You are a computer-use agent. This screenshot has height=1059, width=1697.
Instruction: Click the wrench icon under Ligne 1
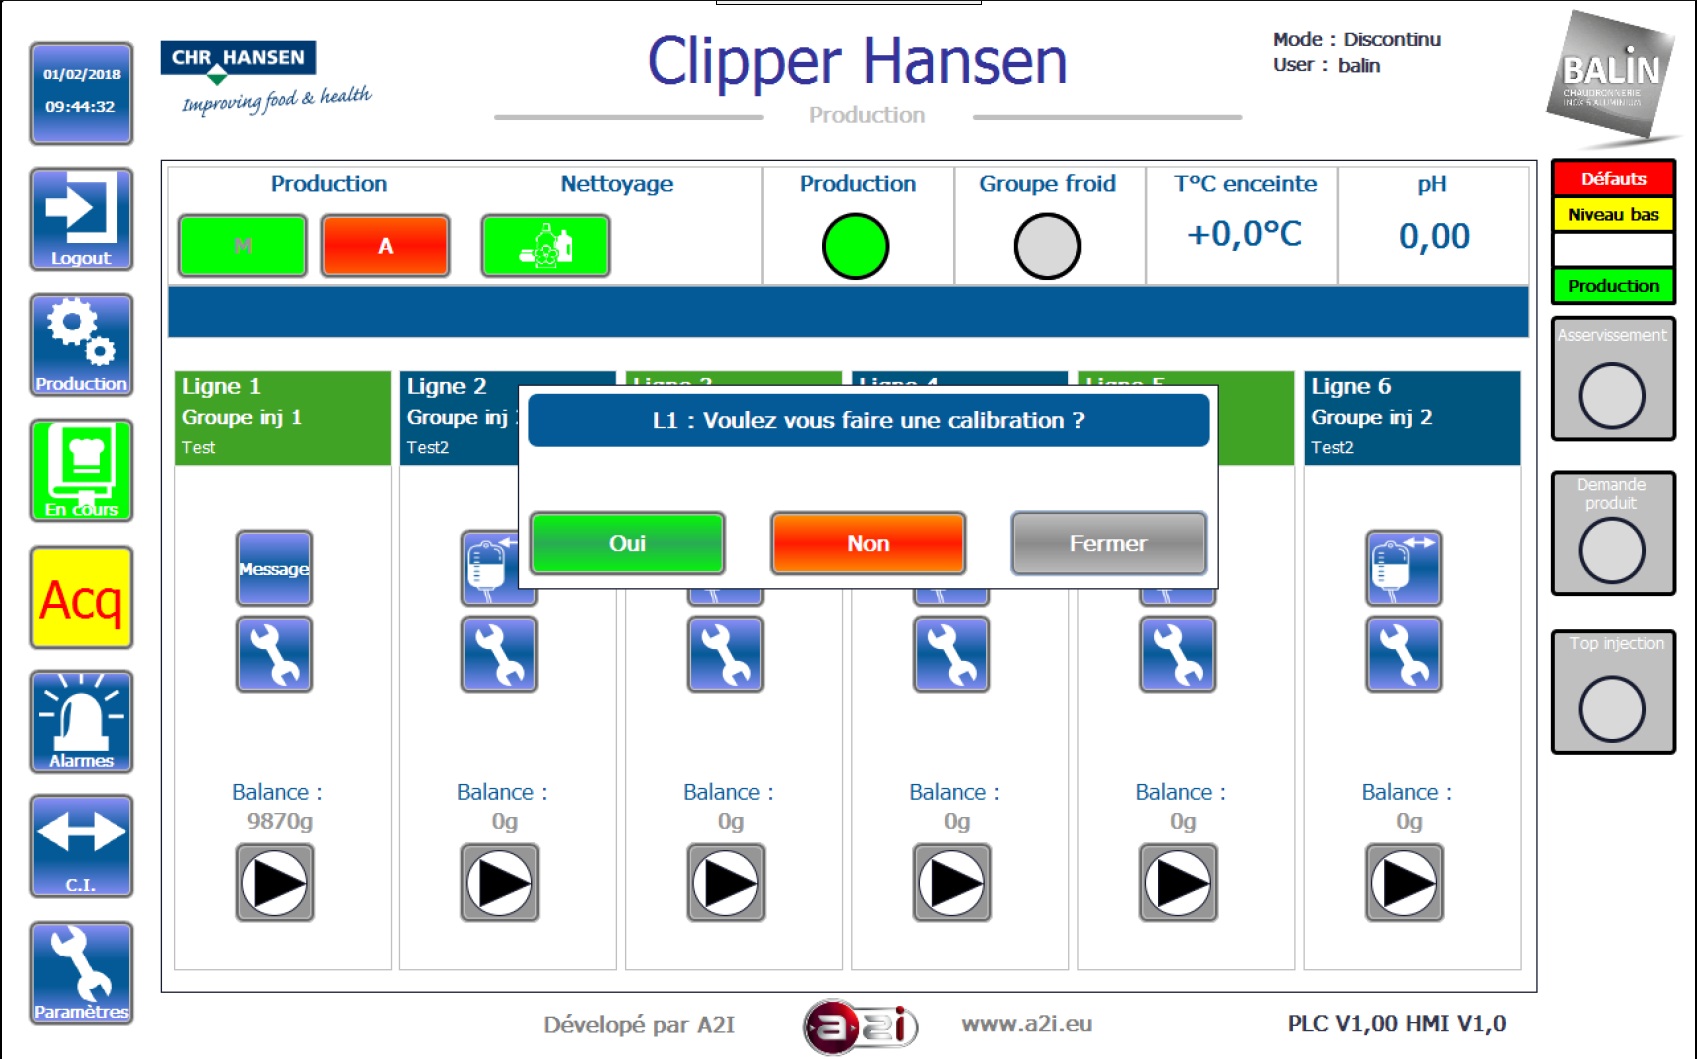[274, 654]
